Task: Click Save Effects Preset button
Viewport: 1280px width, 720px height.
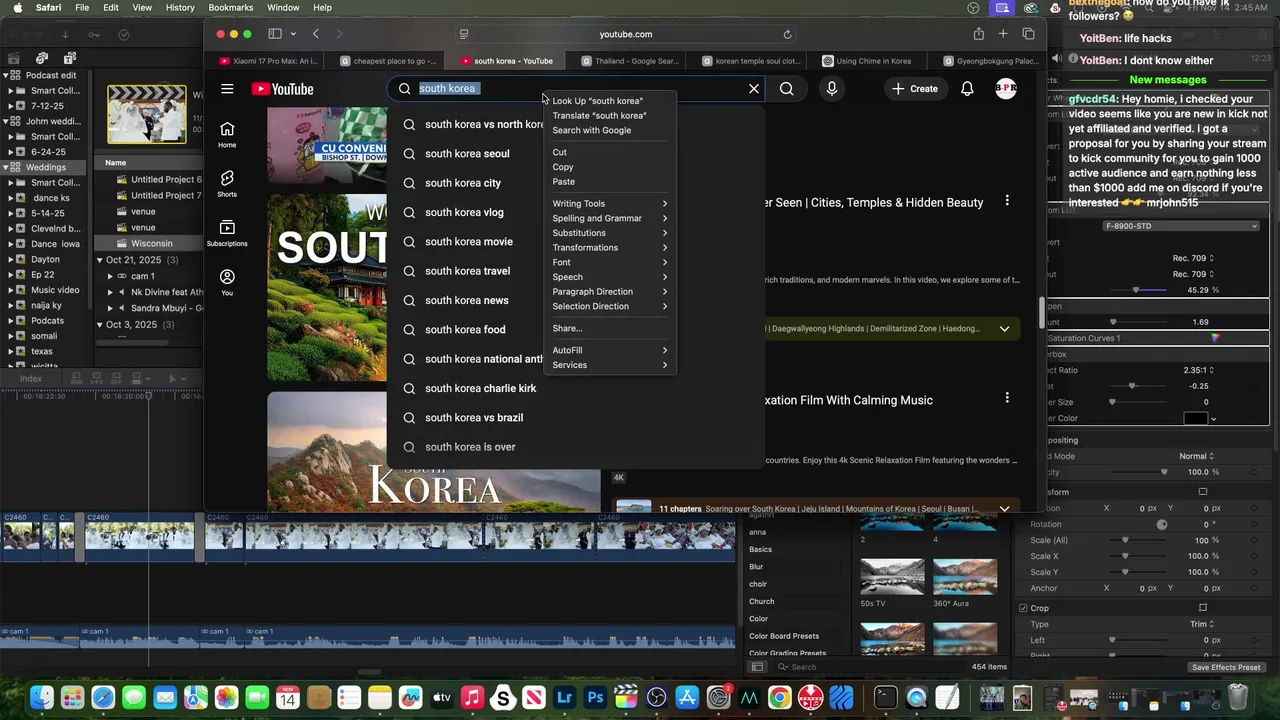Action: 1225,667
